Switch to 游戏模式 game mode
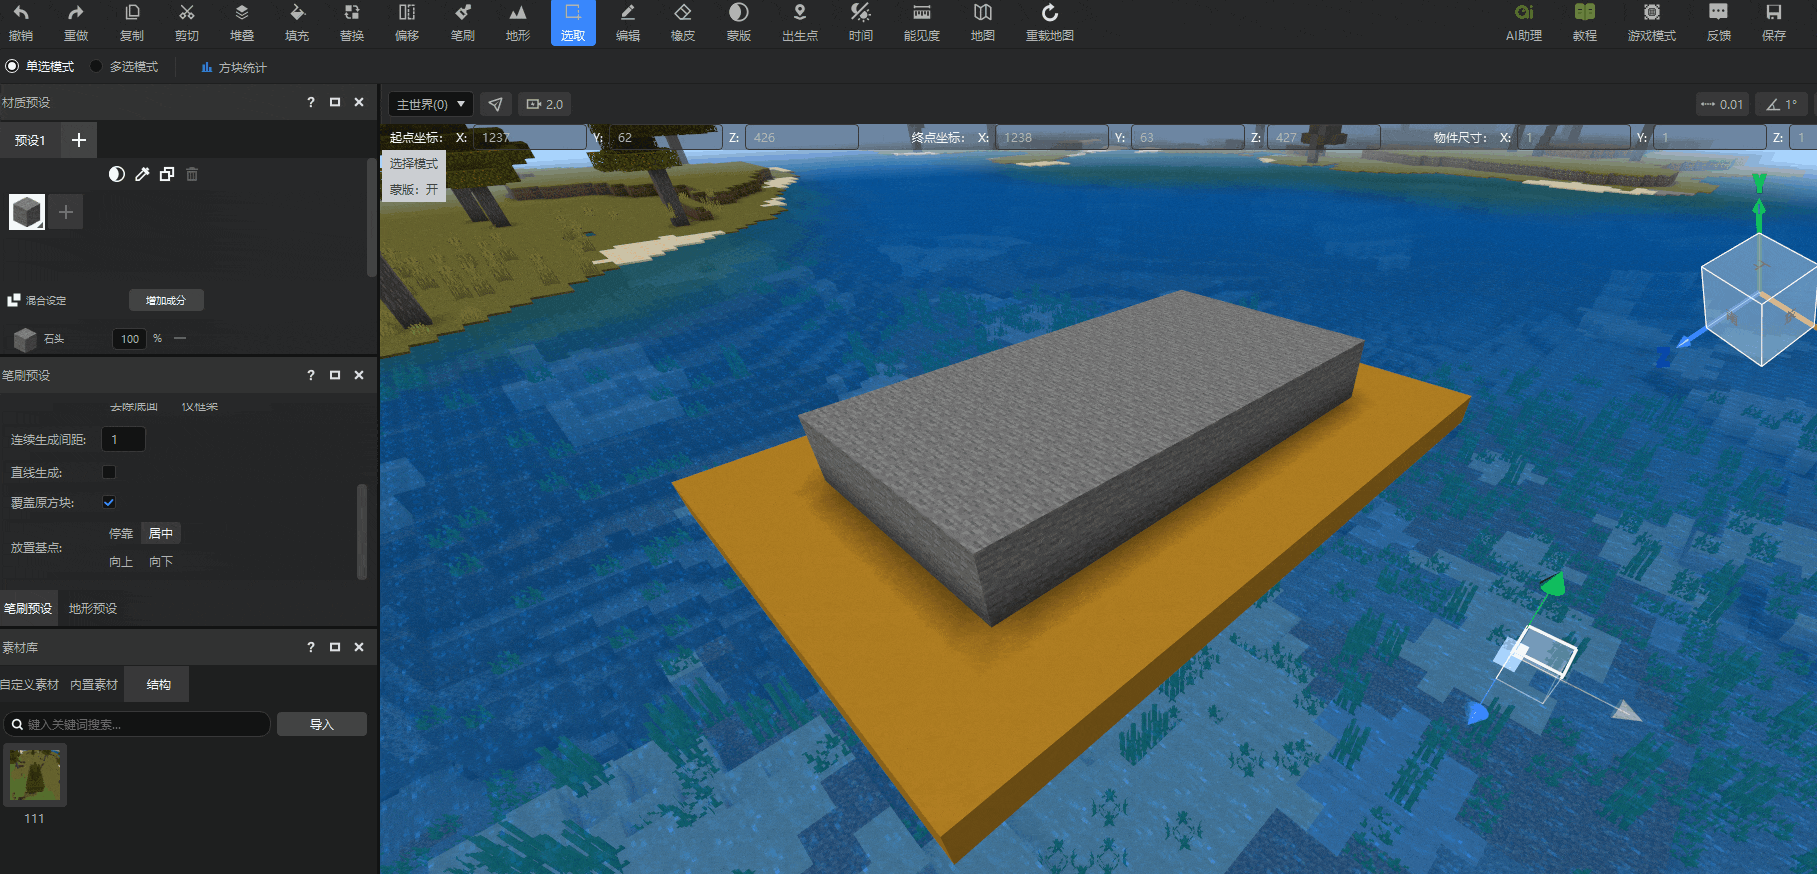This screenshot has width=1817, height=874. point(1652,23)
